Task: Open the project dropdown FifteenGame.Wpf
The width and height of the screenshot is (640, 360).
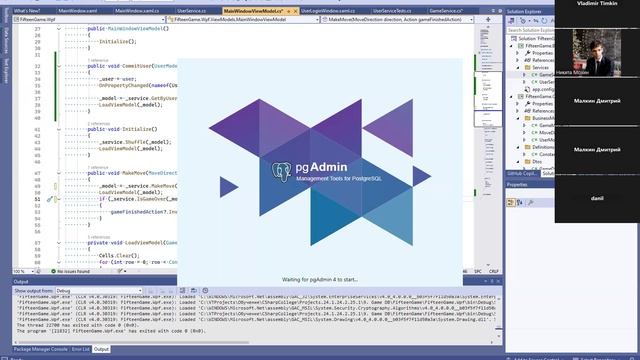Action: point(89,19)
